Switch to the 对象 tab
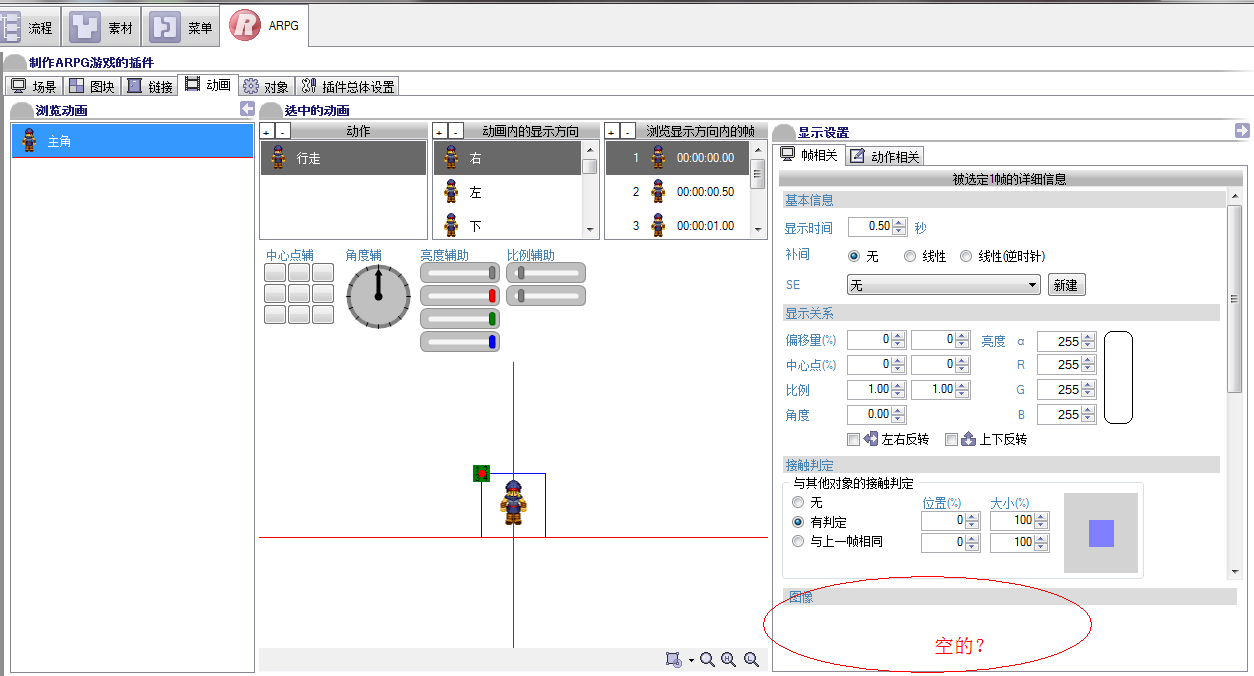Screen dimensions: 1254x676 [x=266, y=86]
